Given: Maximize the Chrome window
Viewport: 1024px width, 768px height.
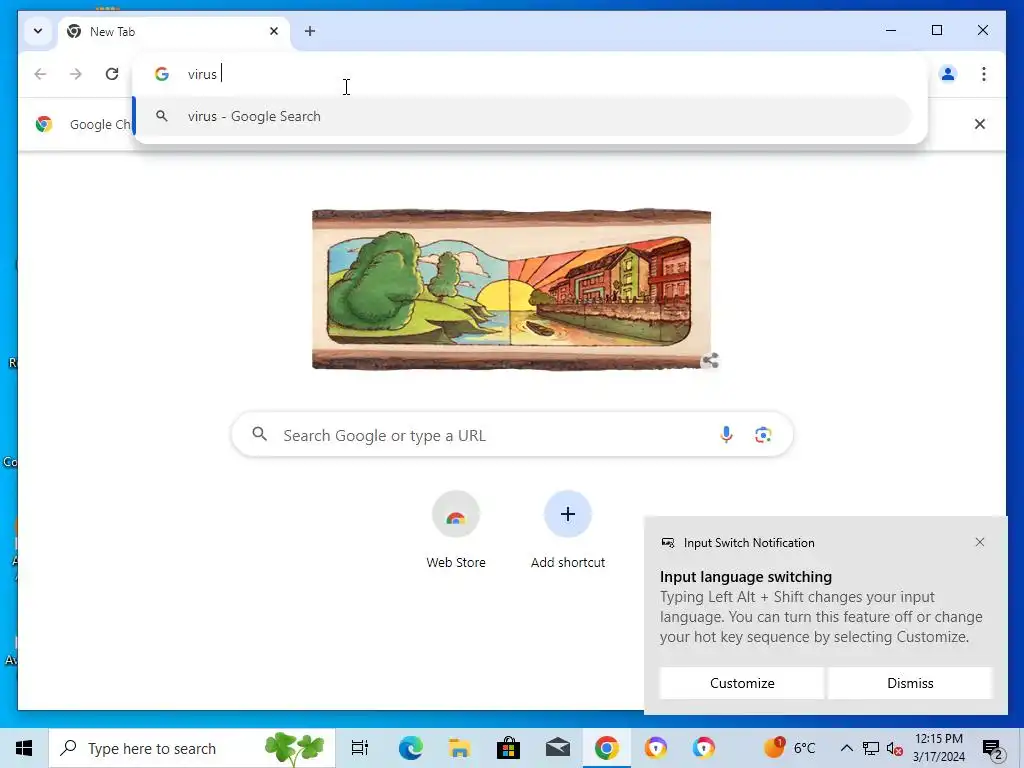Looking at the screenshot, I should (936, 30).
